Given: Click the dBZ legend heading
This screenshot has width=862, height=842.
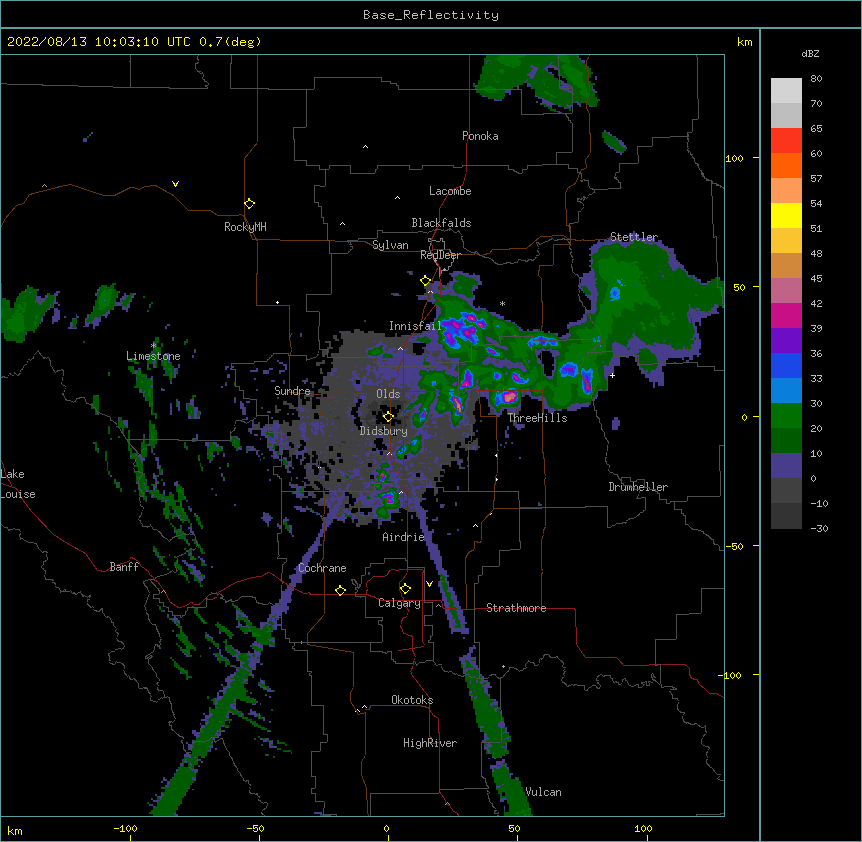Looking at the screenshot, I should 810,54.
